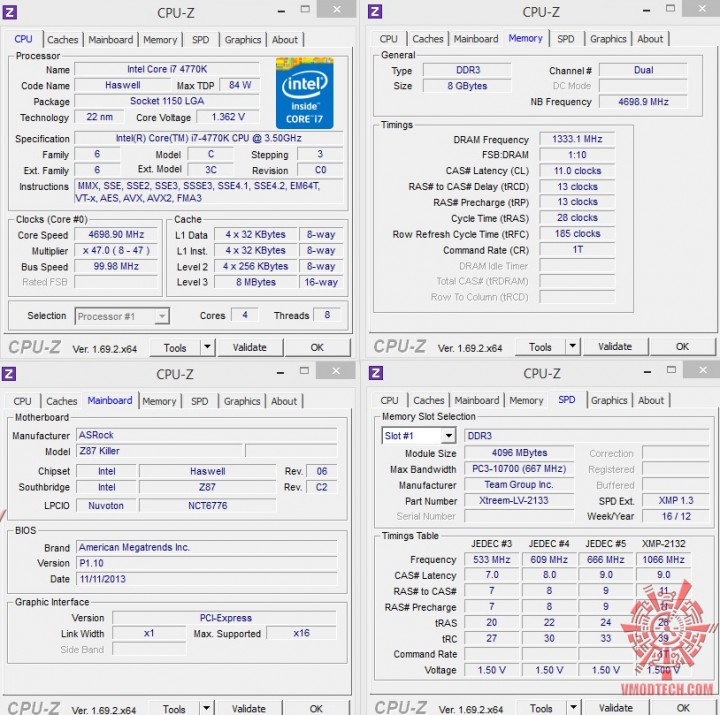Click the PCI-Express version field
Screen dimensions: 720x715
tap(225, 618)
